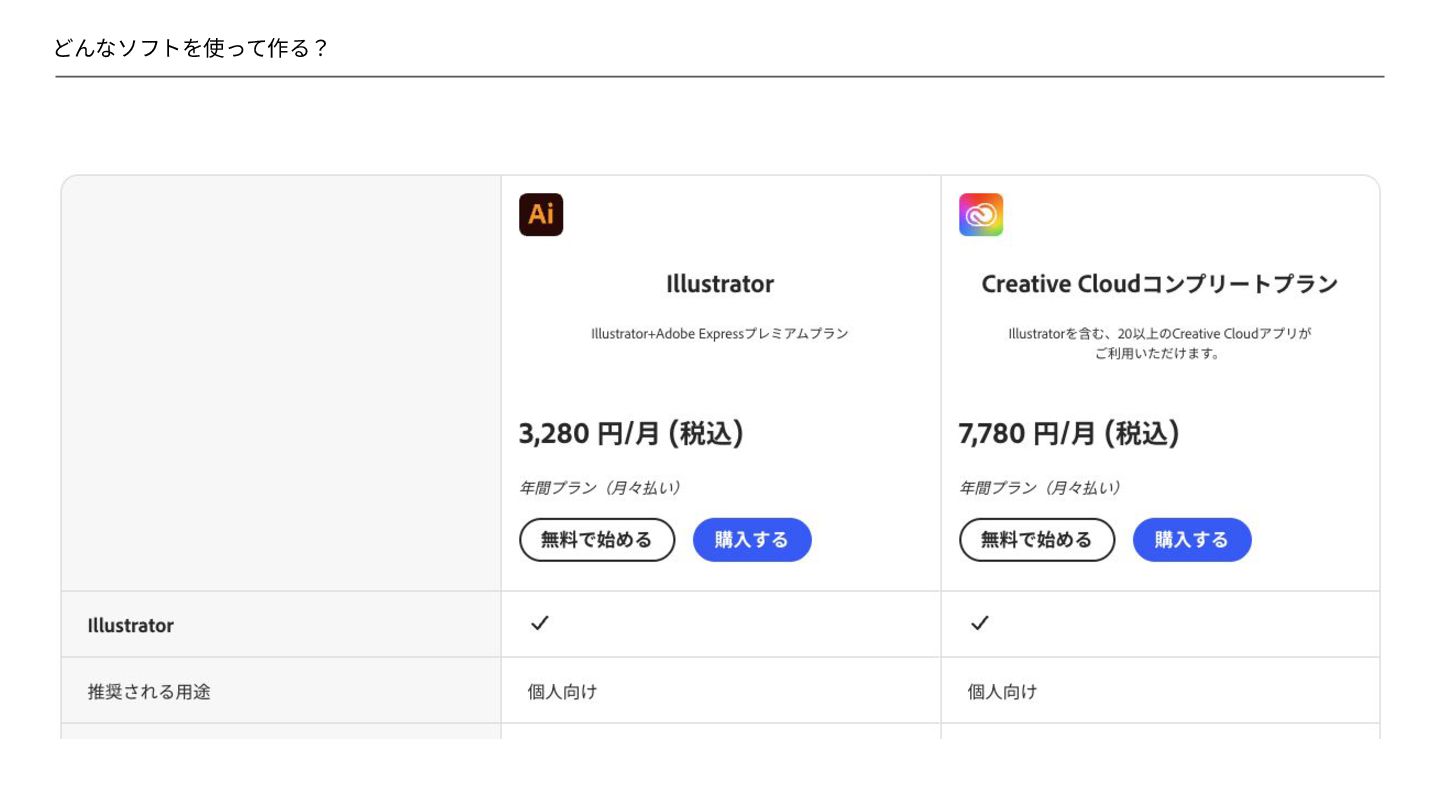
Task: Click 個人向け in the Illustrator column
Action: tap(563, 691)
